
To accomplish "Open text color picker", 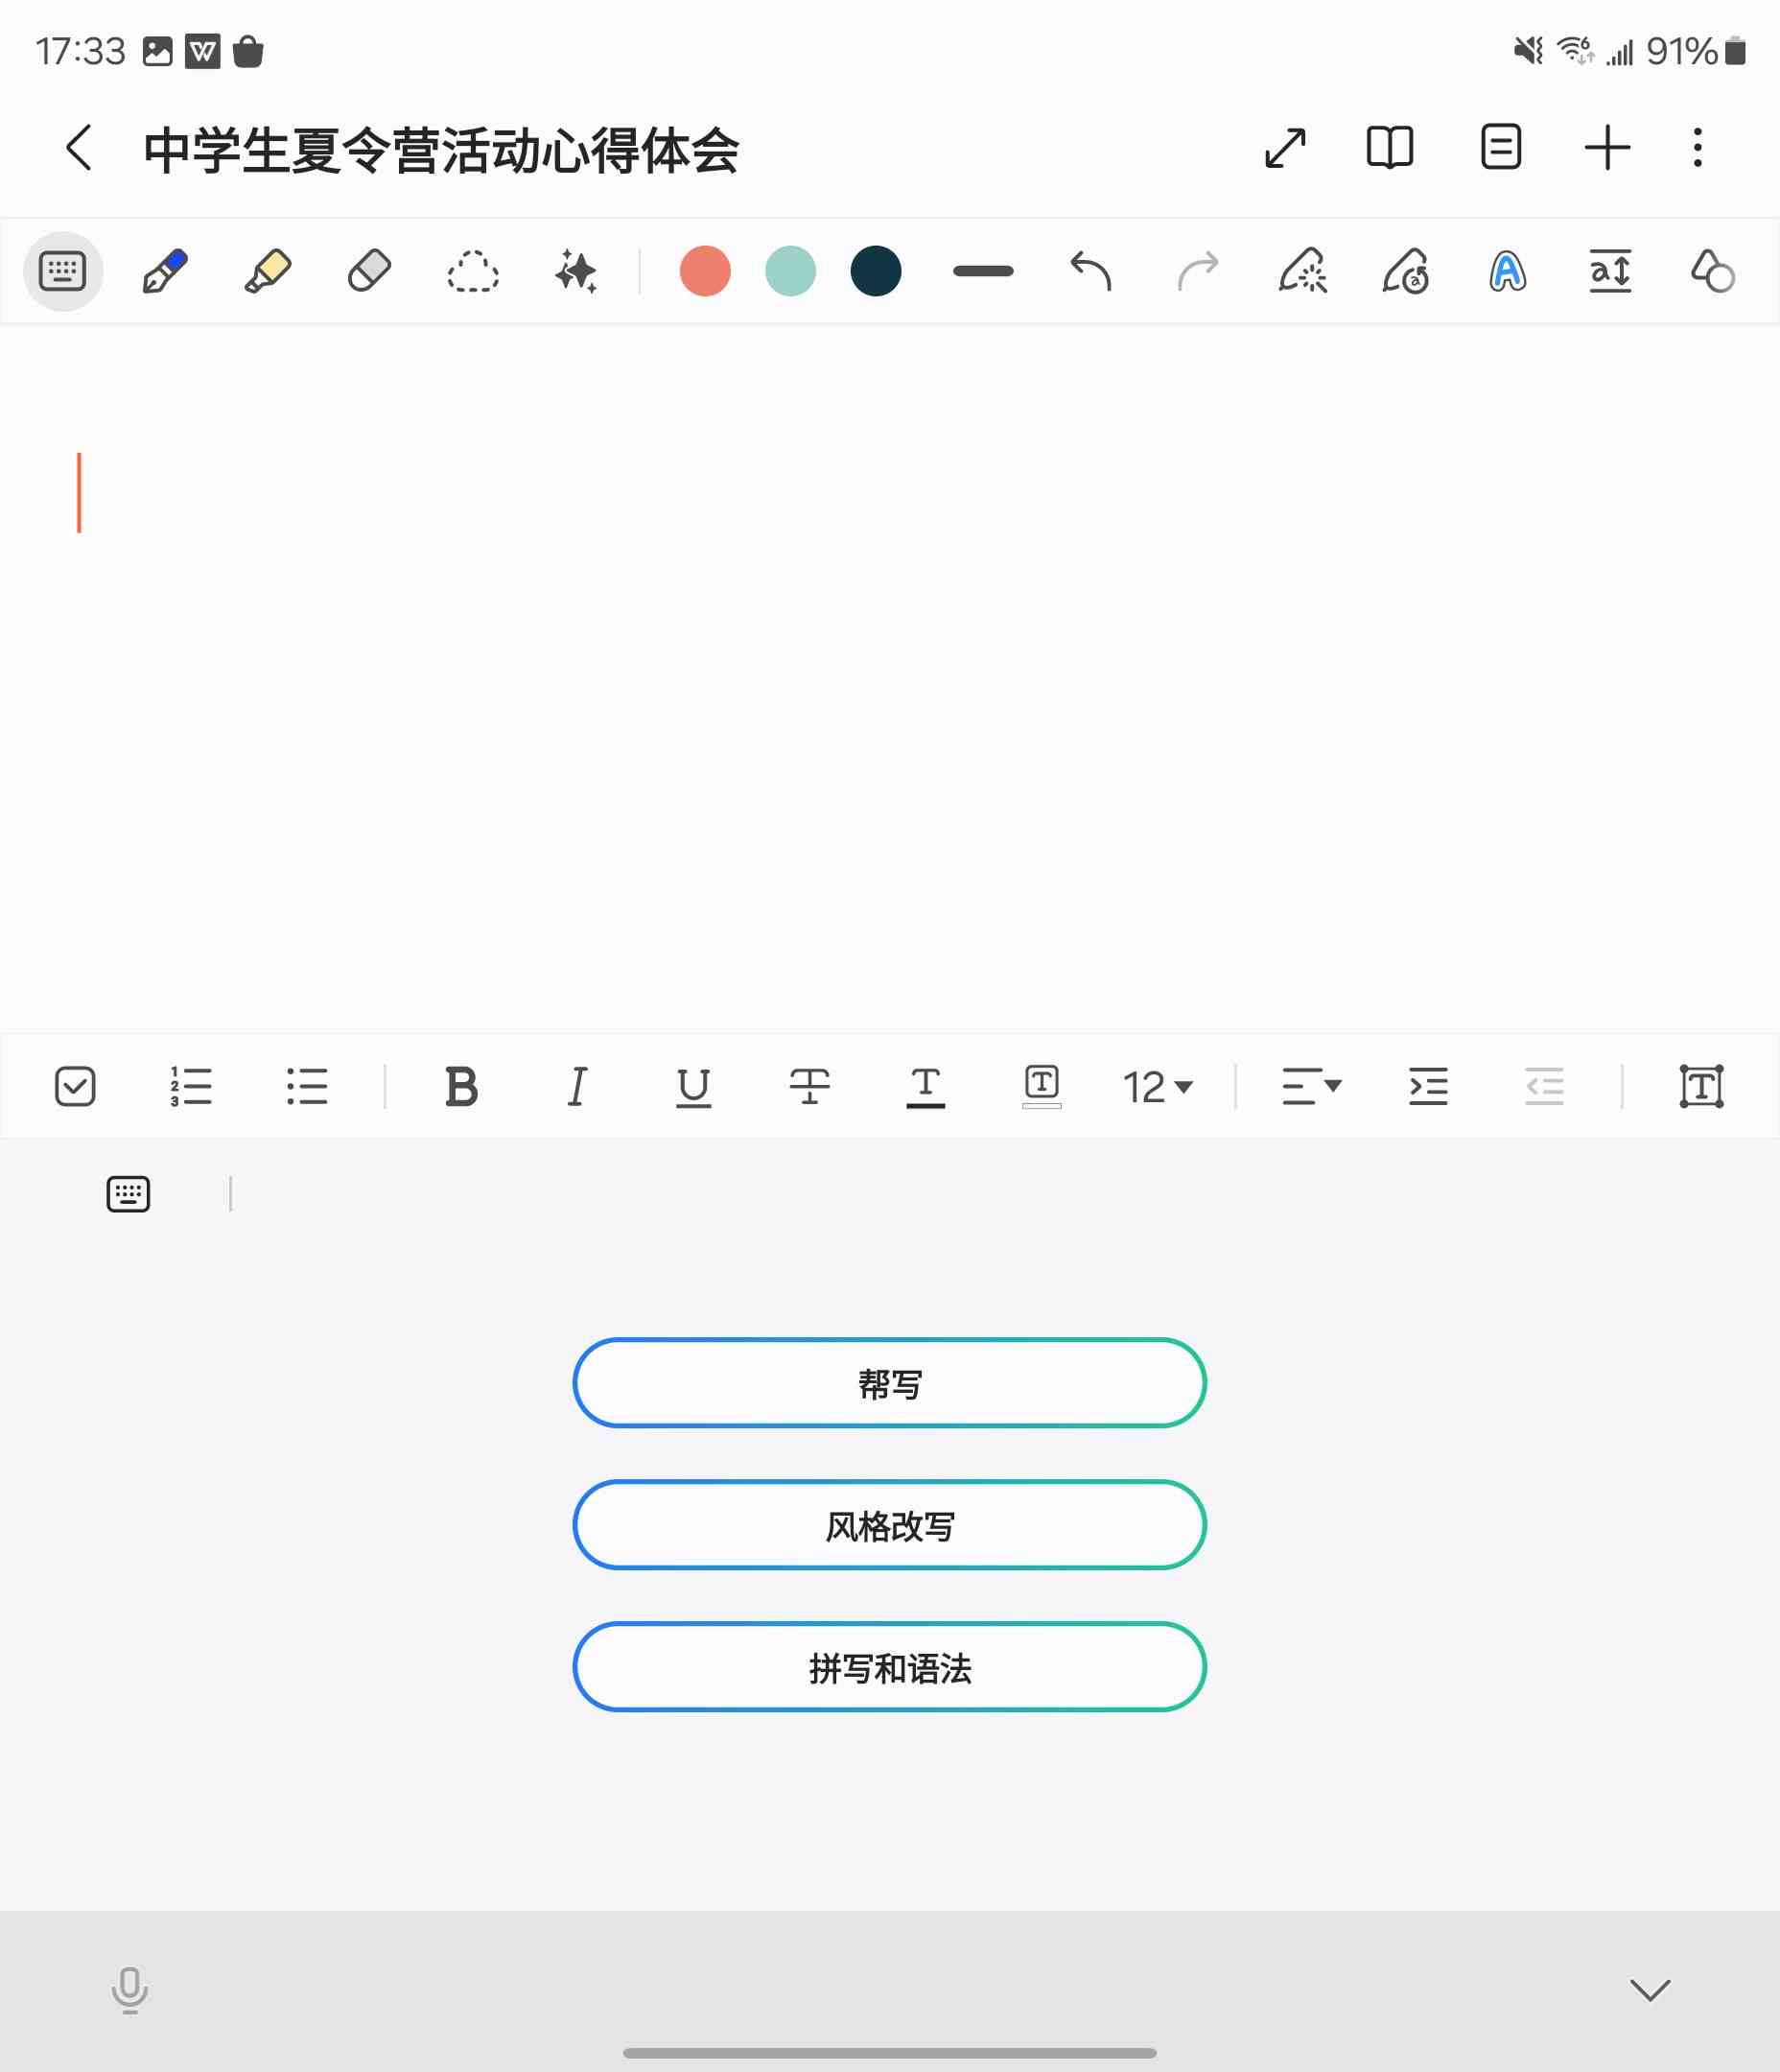I will tap(925, 1087).
